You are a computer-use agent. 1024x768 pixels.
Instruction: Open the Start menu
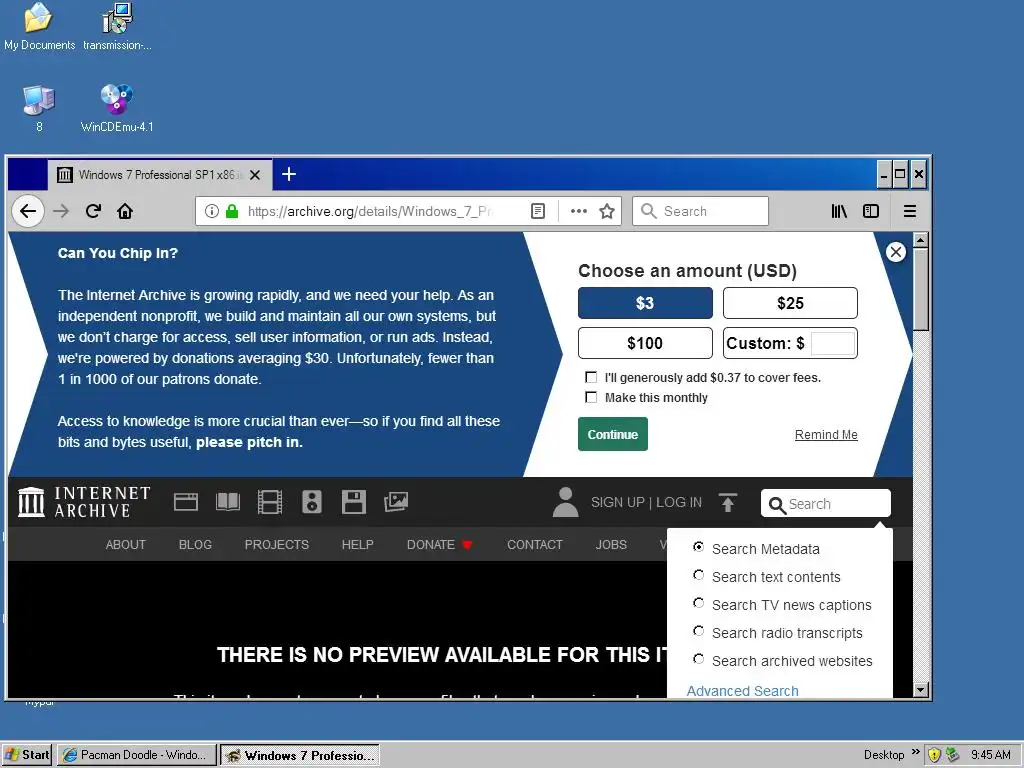tap(27, 755)
